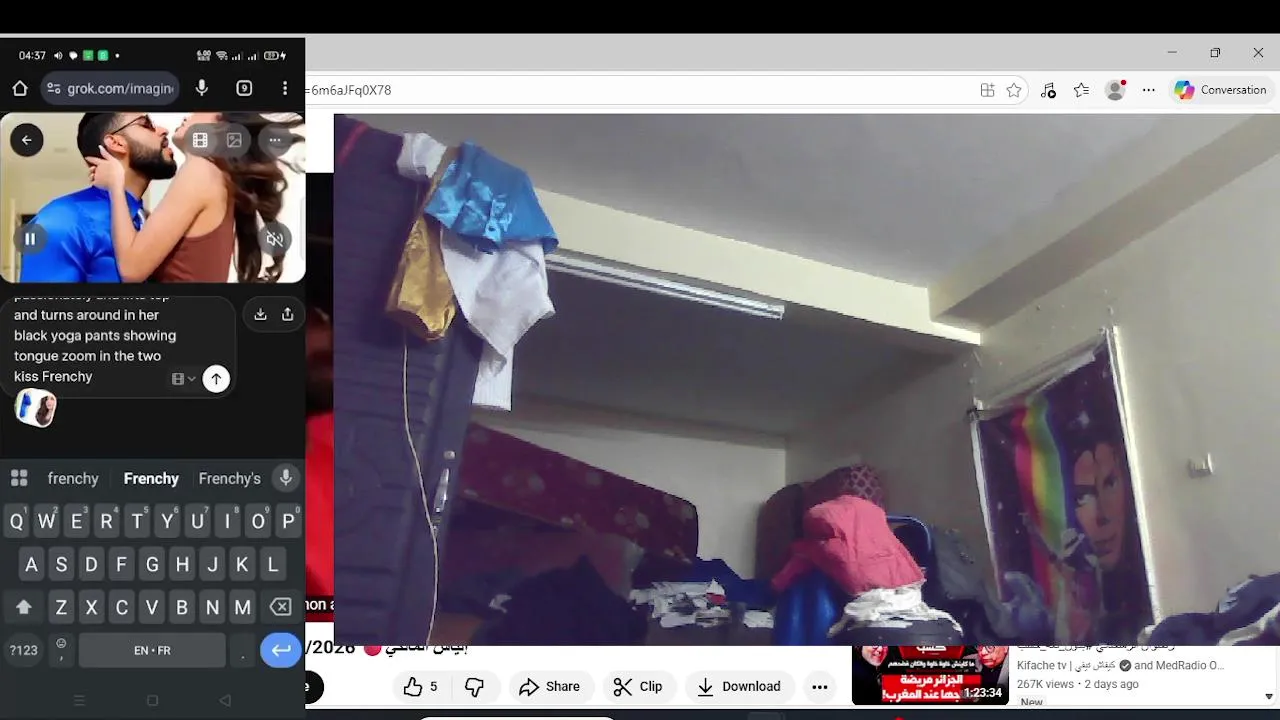Tap the blue enter key on keyboard

281,650
